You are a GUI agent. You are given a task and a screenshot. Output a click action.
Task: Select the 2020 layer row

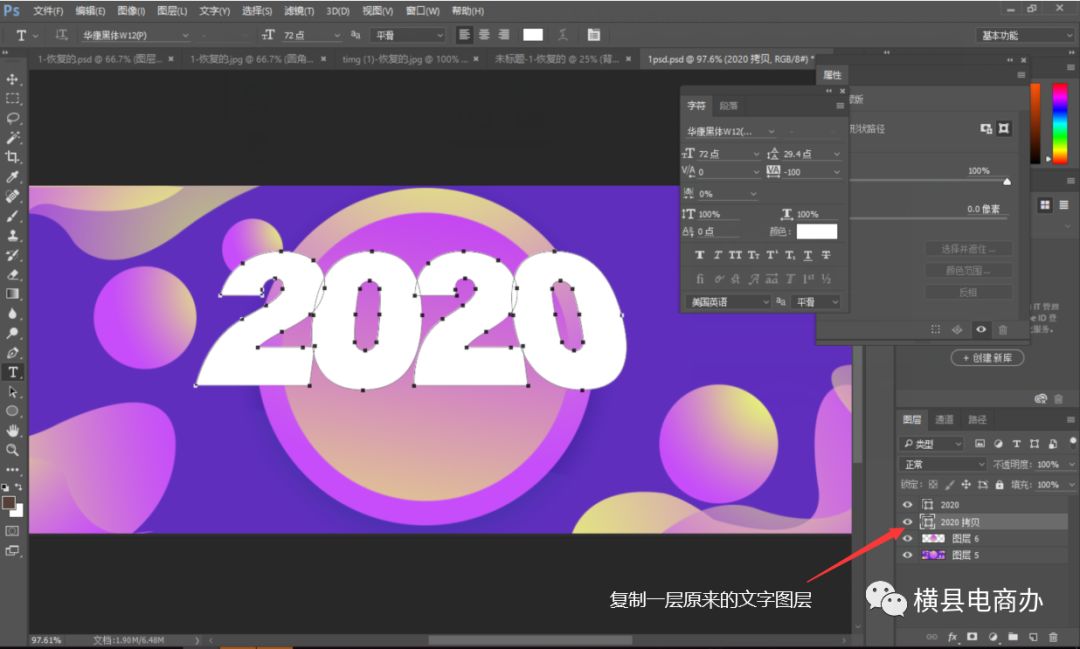coord(984,504)
